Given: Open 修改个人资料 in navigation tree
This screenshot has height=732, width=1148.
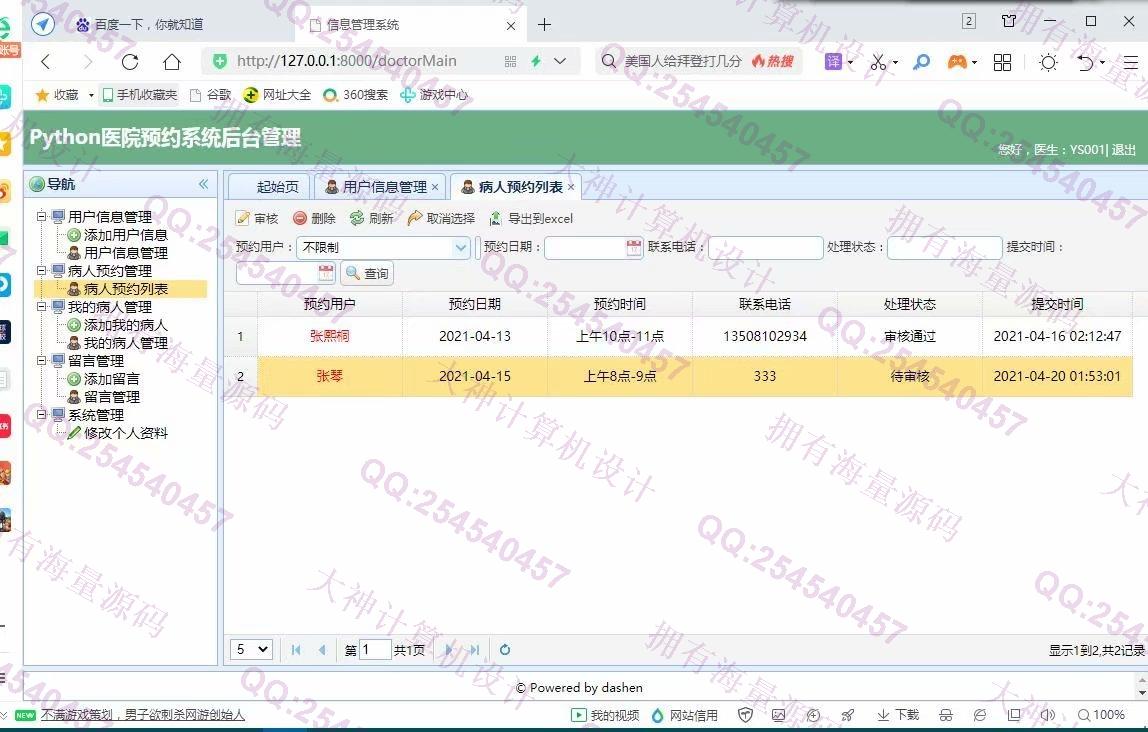Looking at the screenshot, I should pos(125,433).
